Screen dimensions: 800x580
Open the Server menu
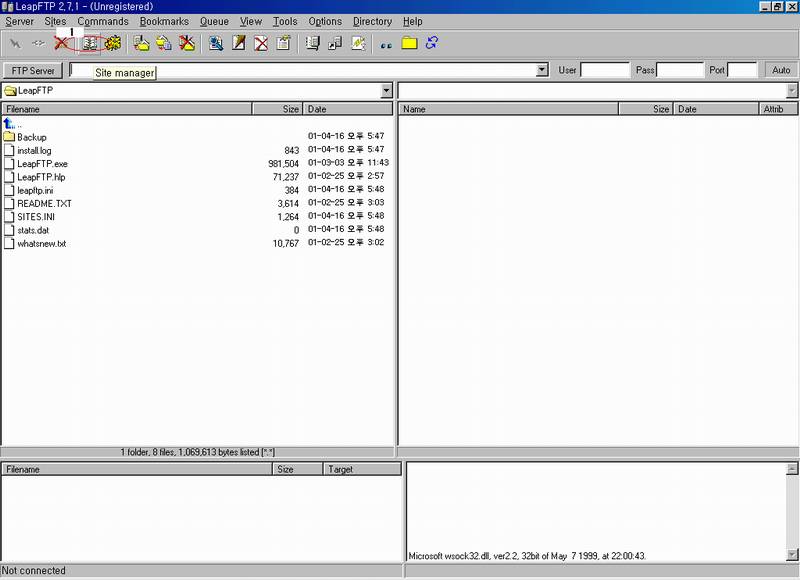[x=19, y=21]
